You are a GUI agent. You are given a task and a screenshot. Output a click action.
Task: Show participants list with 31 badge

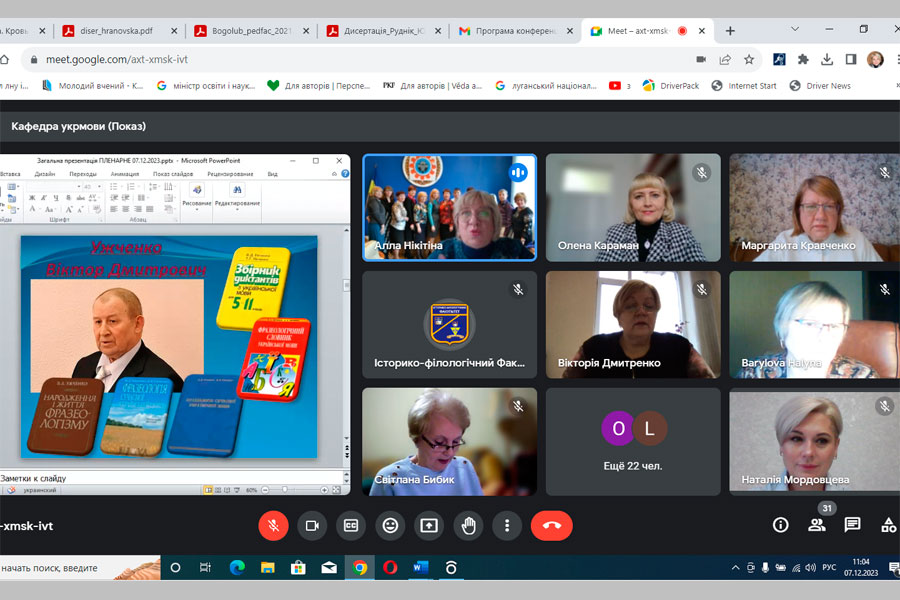(x=817, y=525)
